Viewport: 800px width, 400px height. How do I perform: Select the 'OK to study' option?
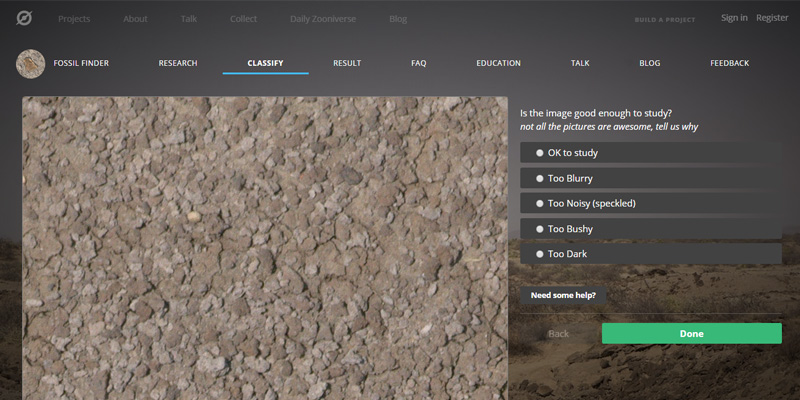pyautogui.click(x=572, y=153)
